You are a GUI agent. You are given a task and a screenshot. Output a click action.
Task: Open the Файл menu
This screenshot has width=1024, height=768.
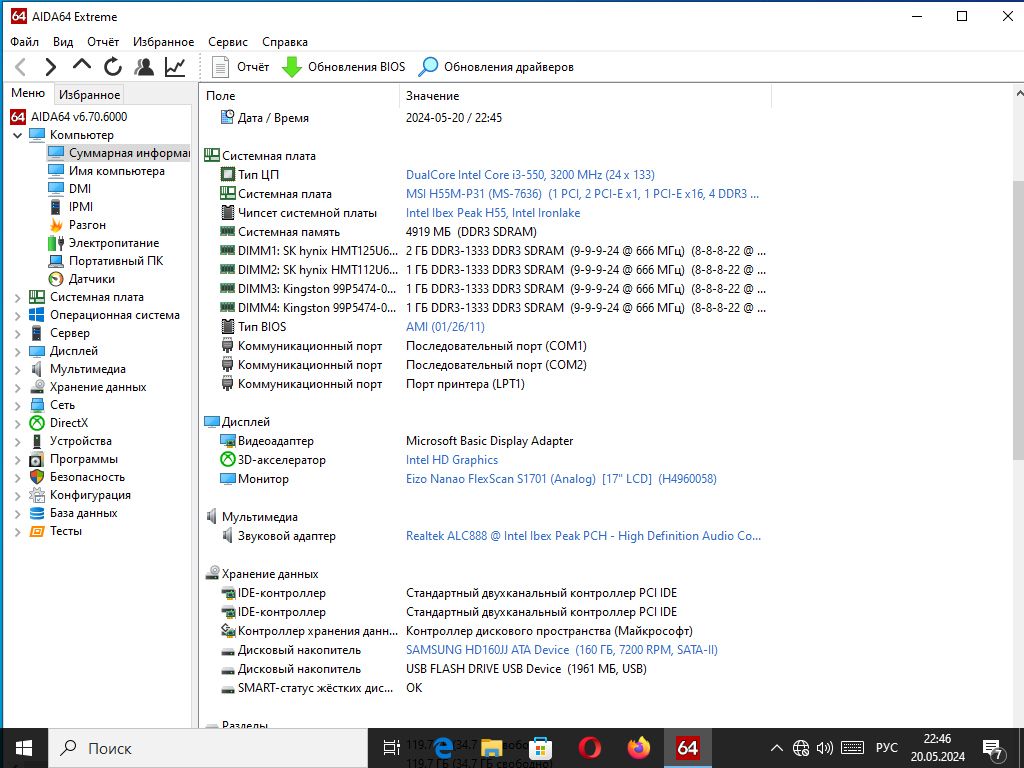tap(24, 42)
